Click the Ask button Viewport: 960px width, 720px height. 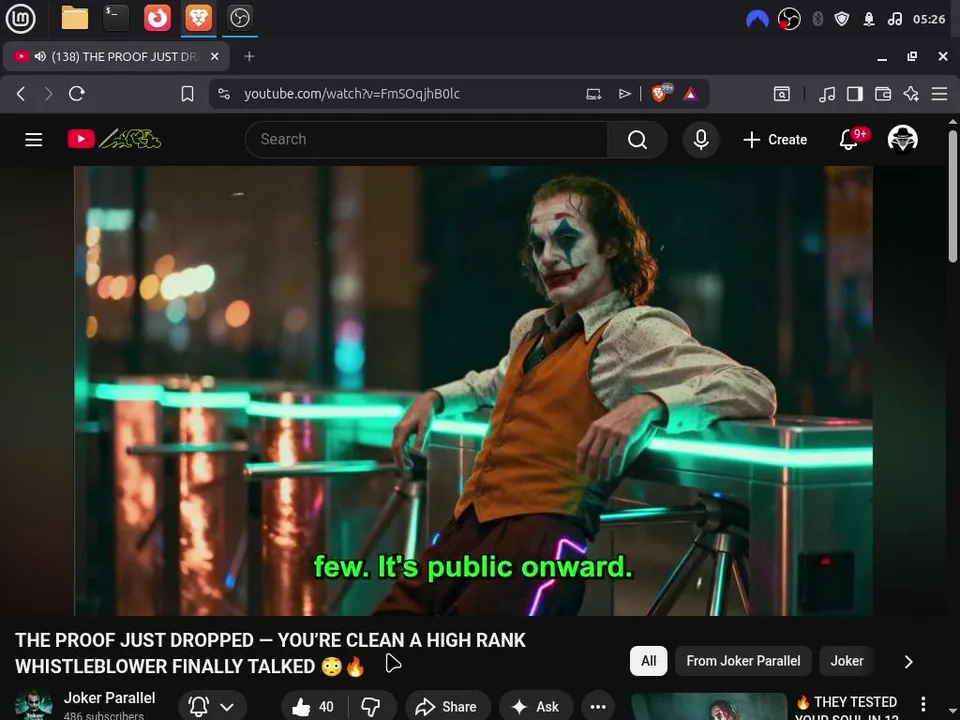point(536,707)
